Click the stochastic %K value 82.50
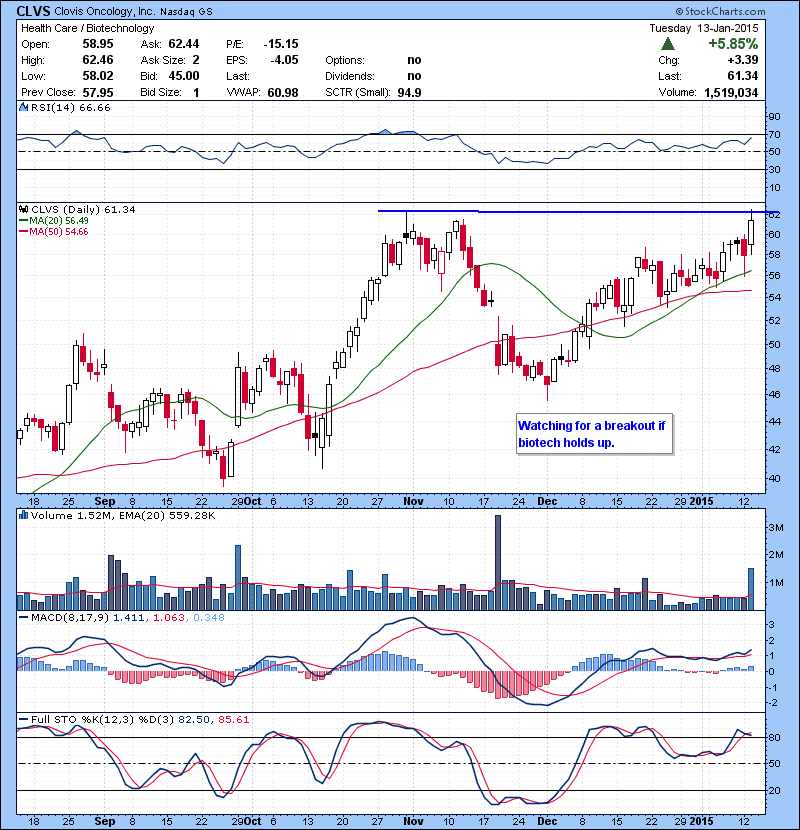The image size is (800, 830). 194,719
